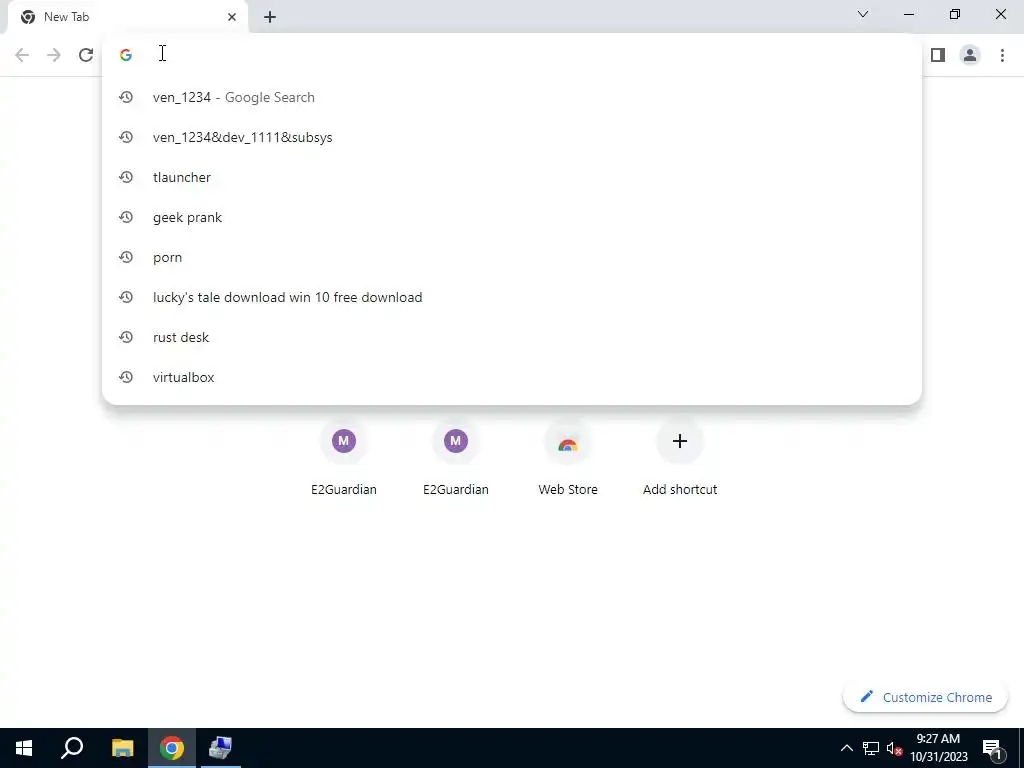Open the network status tray icon

(x=871, y=748)
